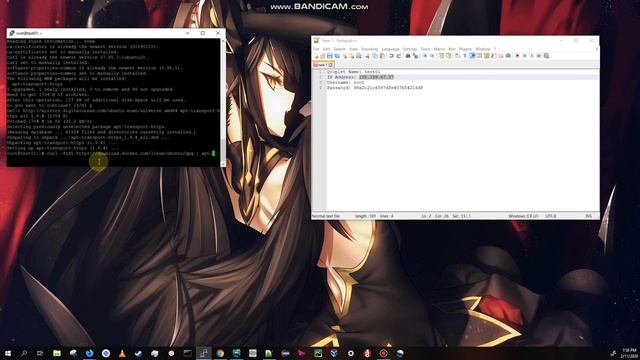Print the document via toolbar printer icon
The image size is (640, 360).
point(359,56)
